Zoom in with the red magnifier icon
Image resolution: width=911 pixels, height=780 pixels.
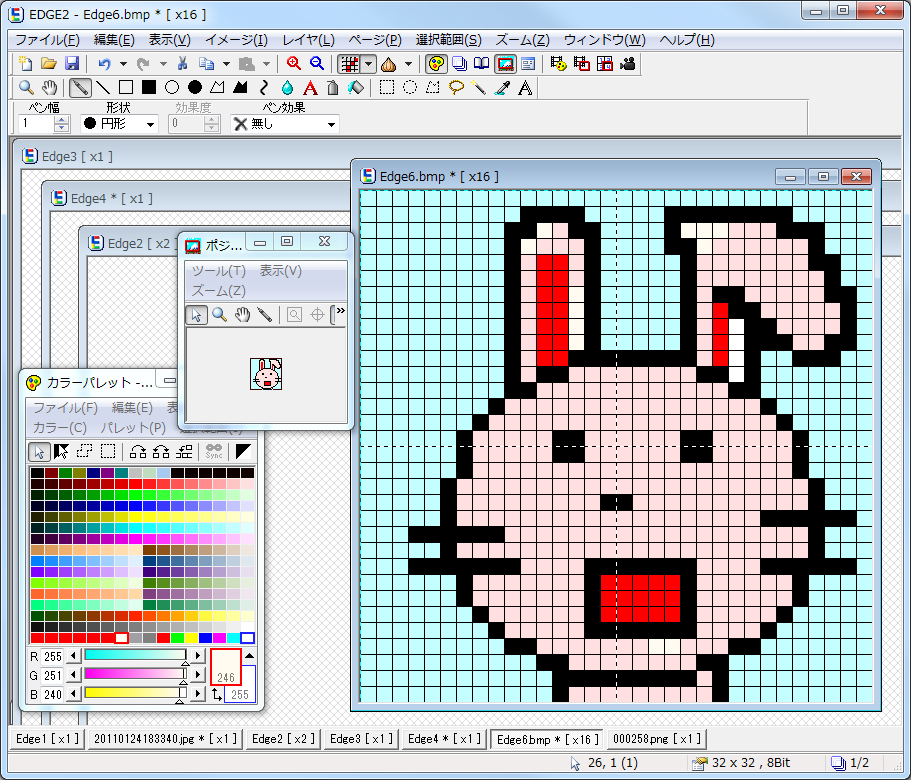tap(294, 63)
